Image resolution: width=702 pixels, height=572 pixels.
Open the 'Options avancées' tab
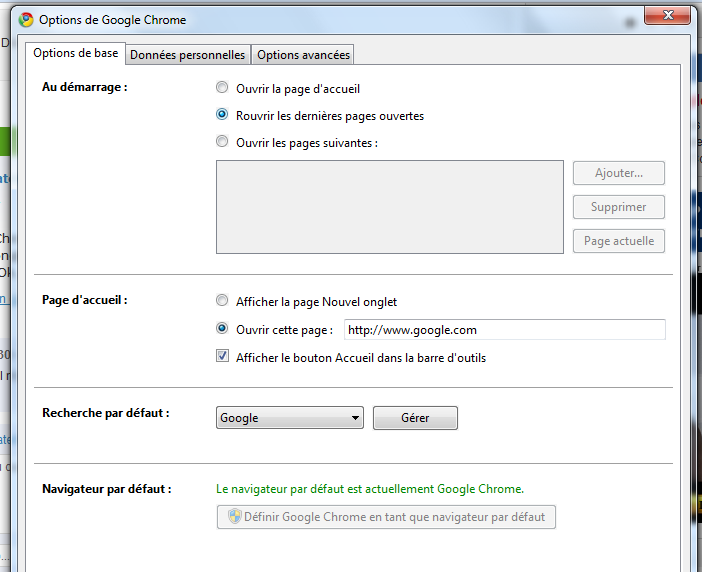(303, 55)
